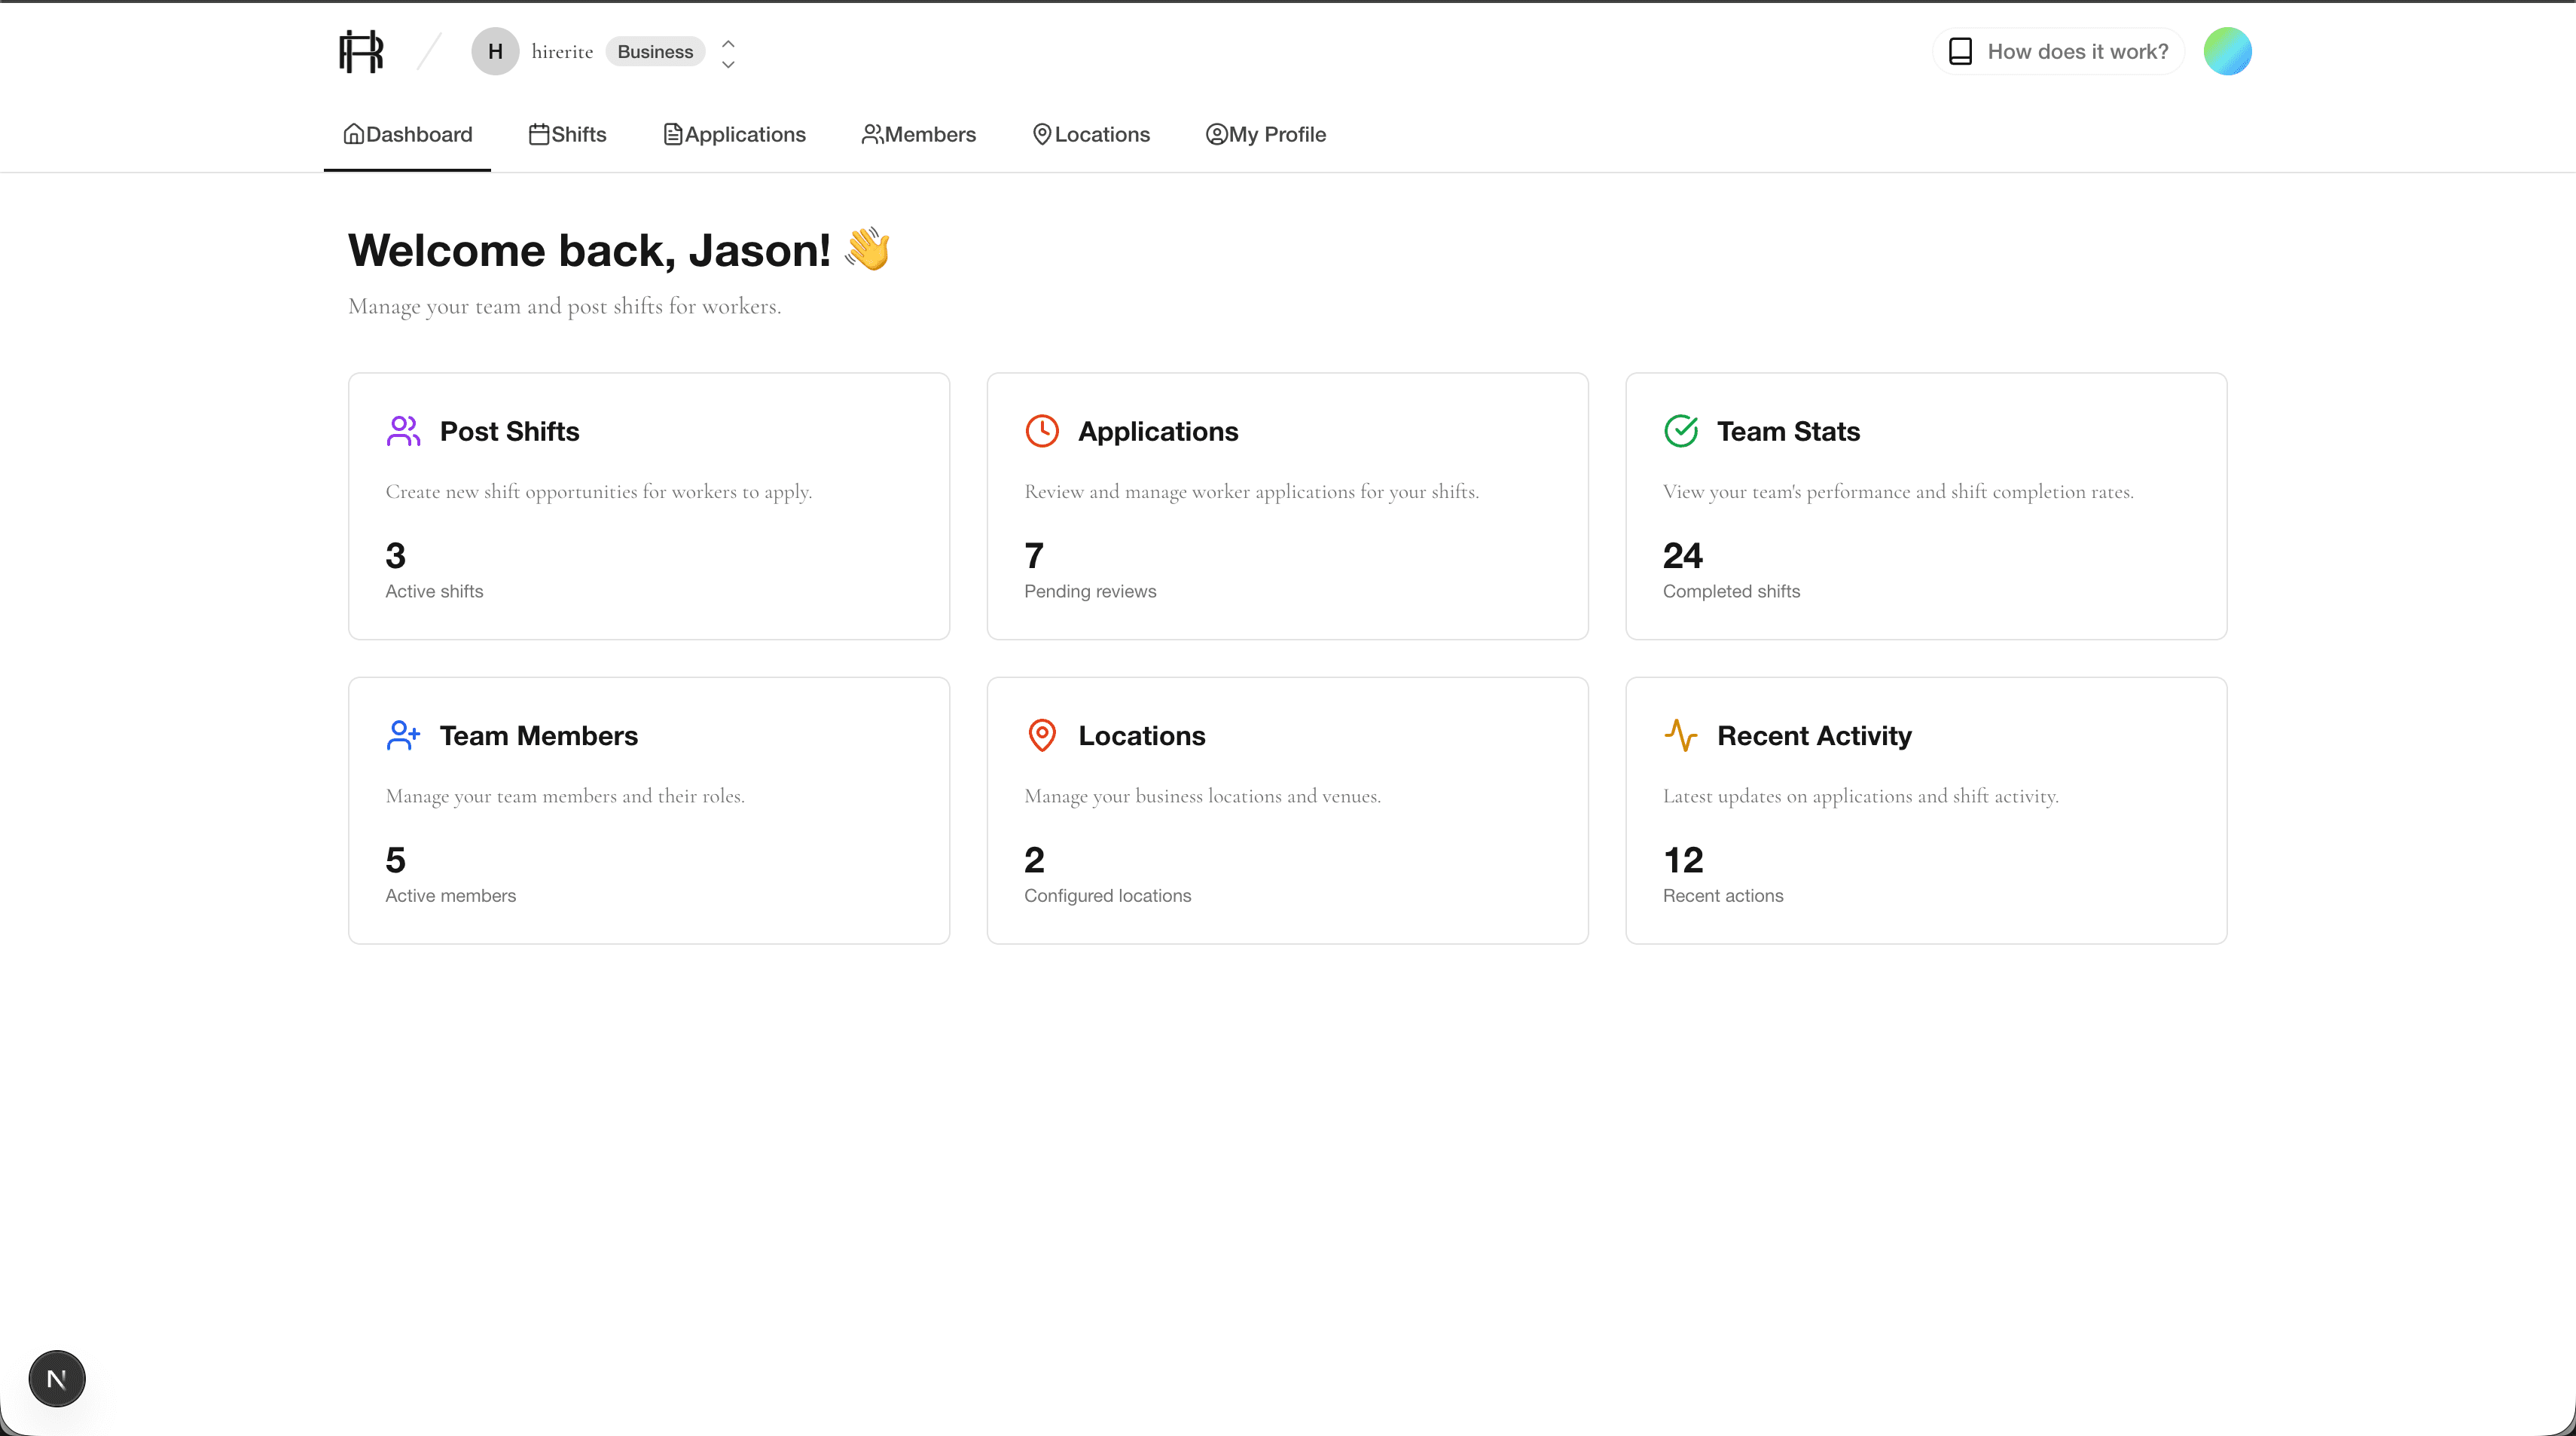Click the H organization avatar
Image resolution: width=2576 pixels, height=1436 pixels.
pyautogui.click(x=495, y=51)
